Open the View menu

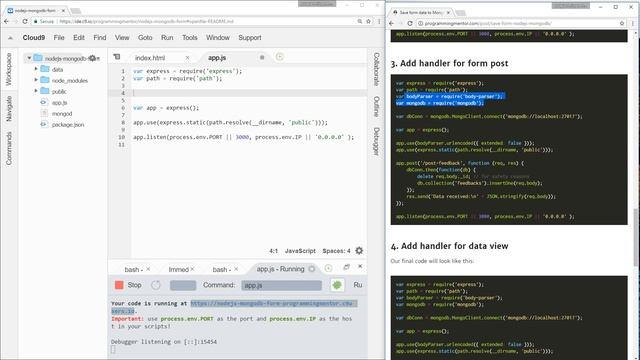click(x=122, y=38)
